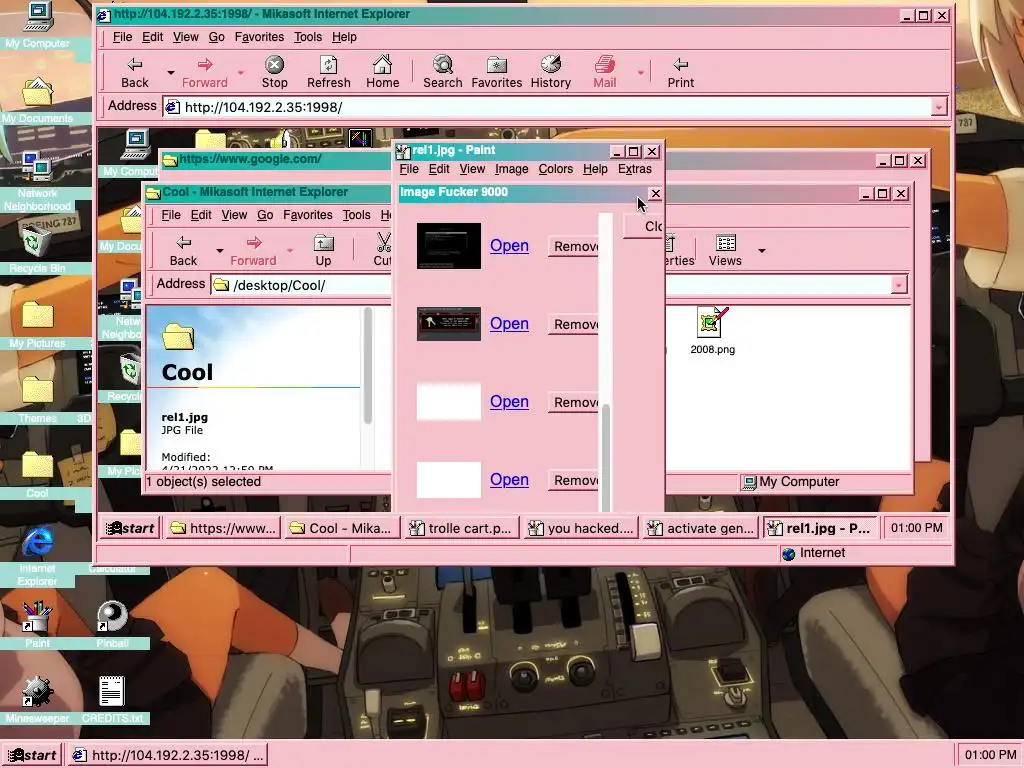This screenshot has width=1024, height=768.
Task: Click the last Open link in image list
Action: [509, 479]
